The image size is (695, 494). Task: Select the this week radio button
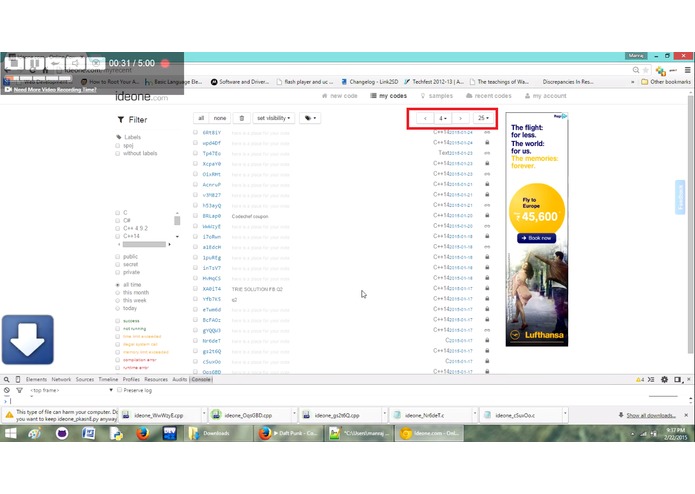point(117,300)
